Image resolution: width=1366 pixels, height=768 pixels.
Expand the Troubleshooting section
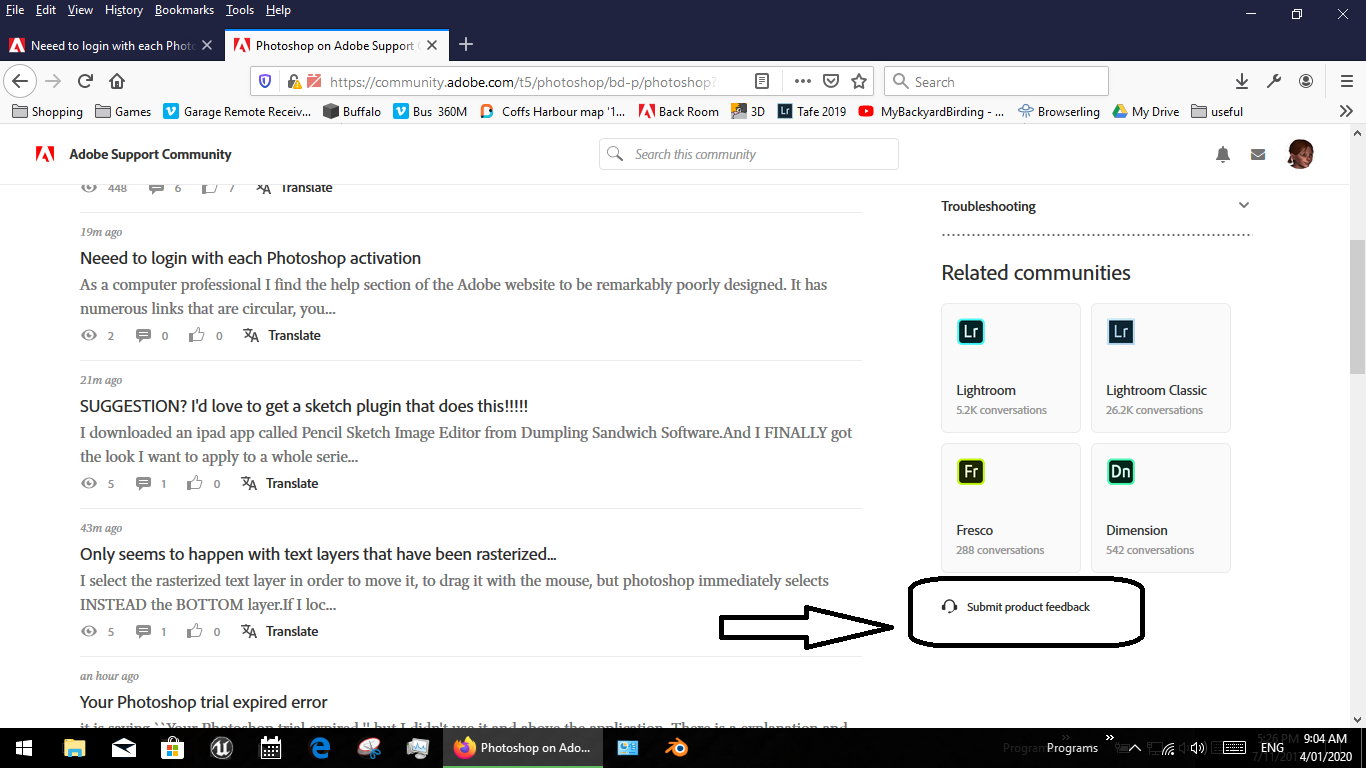pos(1244,205)
